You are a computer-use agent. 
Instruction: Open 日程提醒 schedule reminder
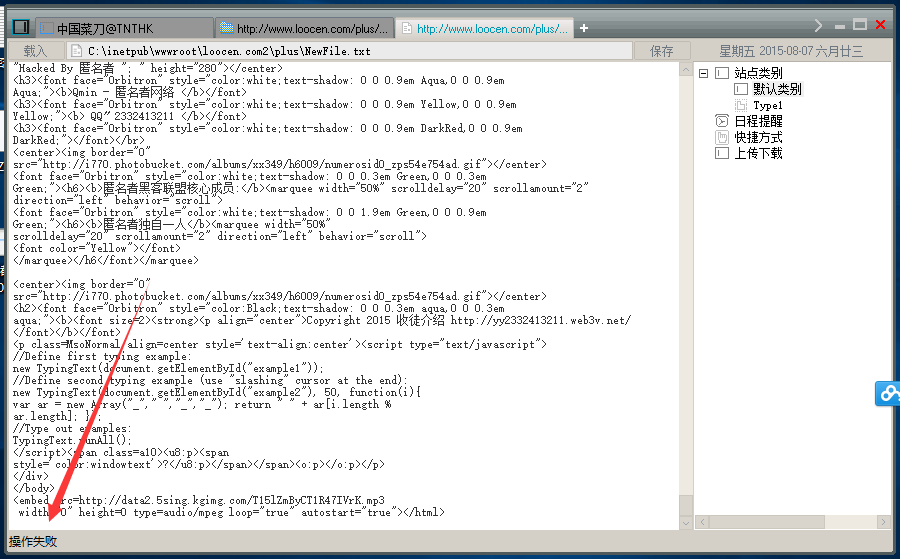coord(758,121)
